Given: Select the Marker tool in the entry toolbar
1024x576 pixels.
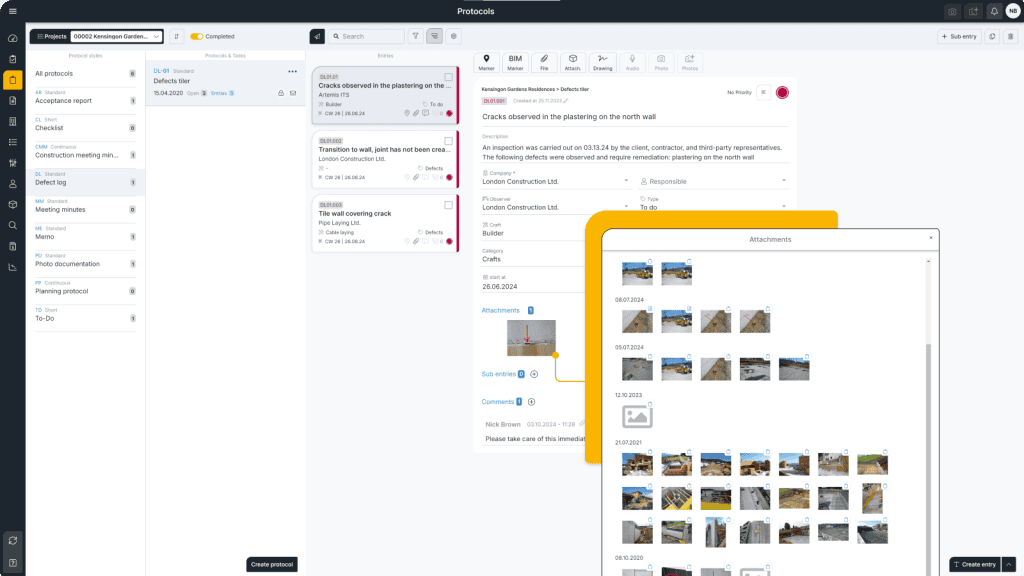Looking at the screenshot, I should [486, 62].
